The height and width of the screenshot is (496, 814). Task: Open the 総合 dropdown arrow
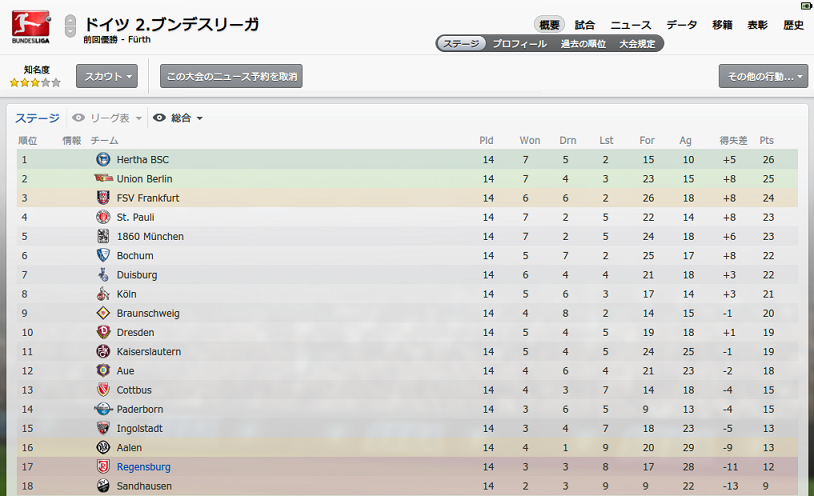(x=199, y=118)
